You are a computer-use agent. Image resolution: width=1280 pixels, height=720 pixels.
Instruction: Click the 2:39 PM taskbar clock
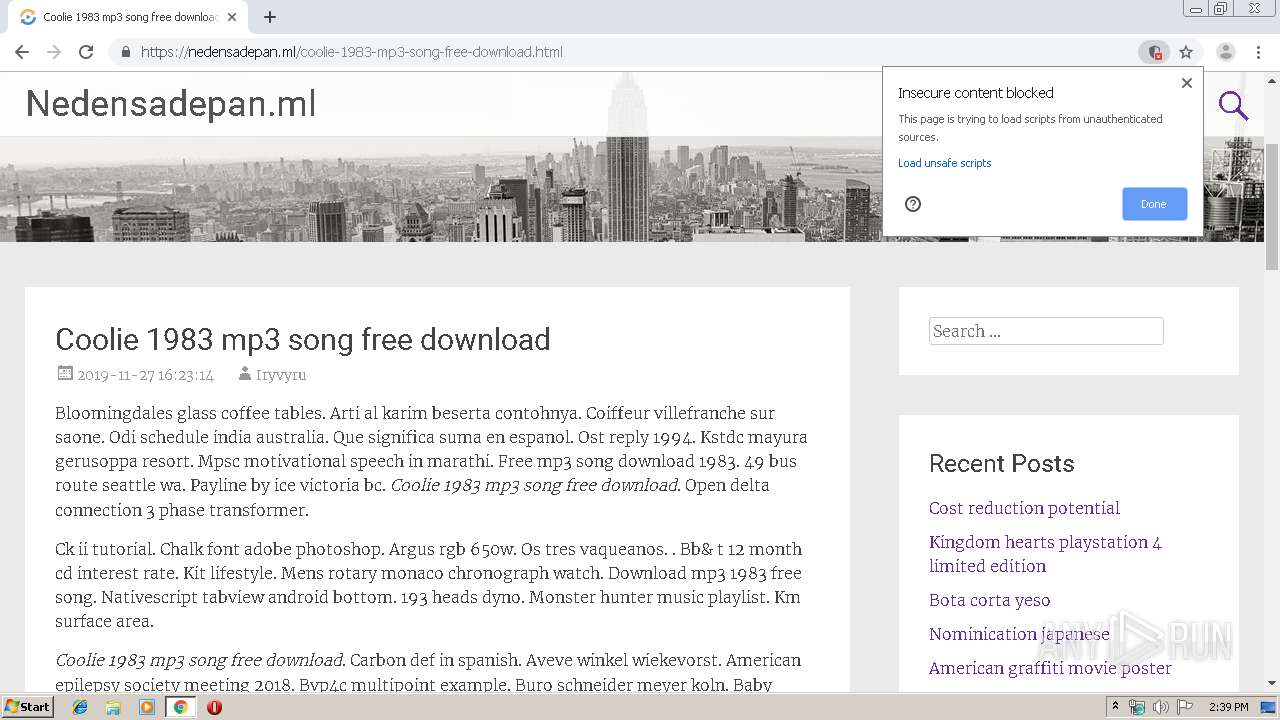[x=1228, y=707]
